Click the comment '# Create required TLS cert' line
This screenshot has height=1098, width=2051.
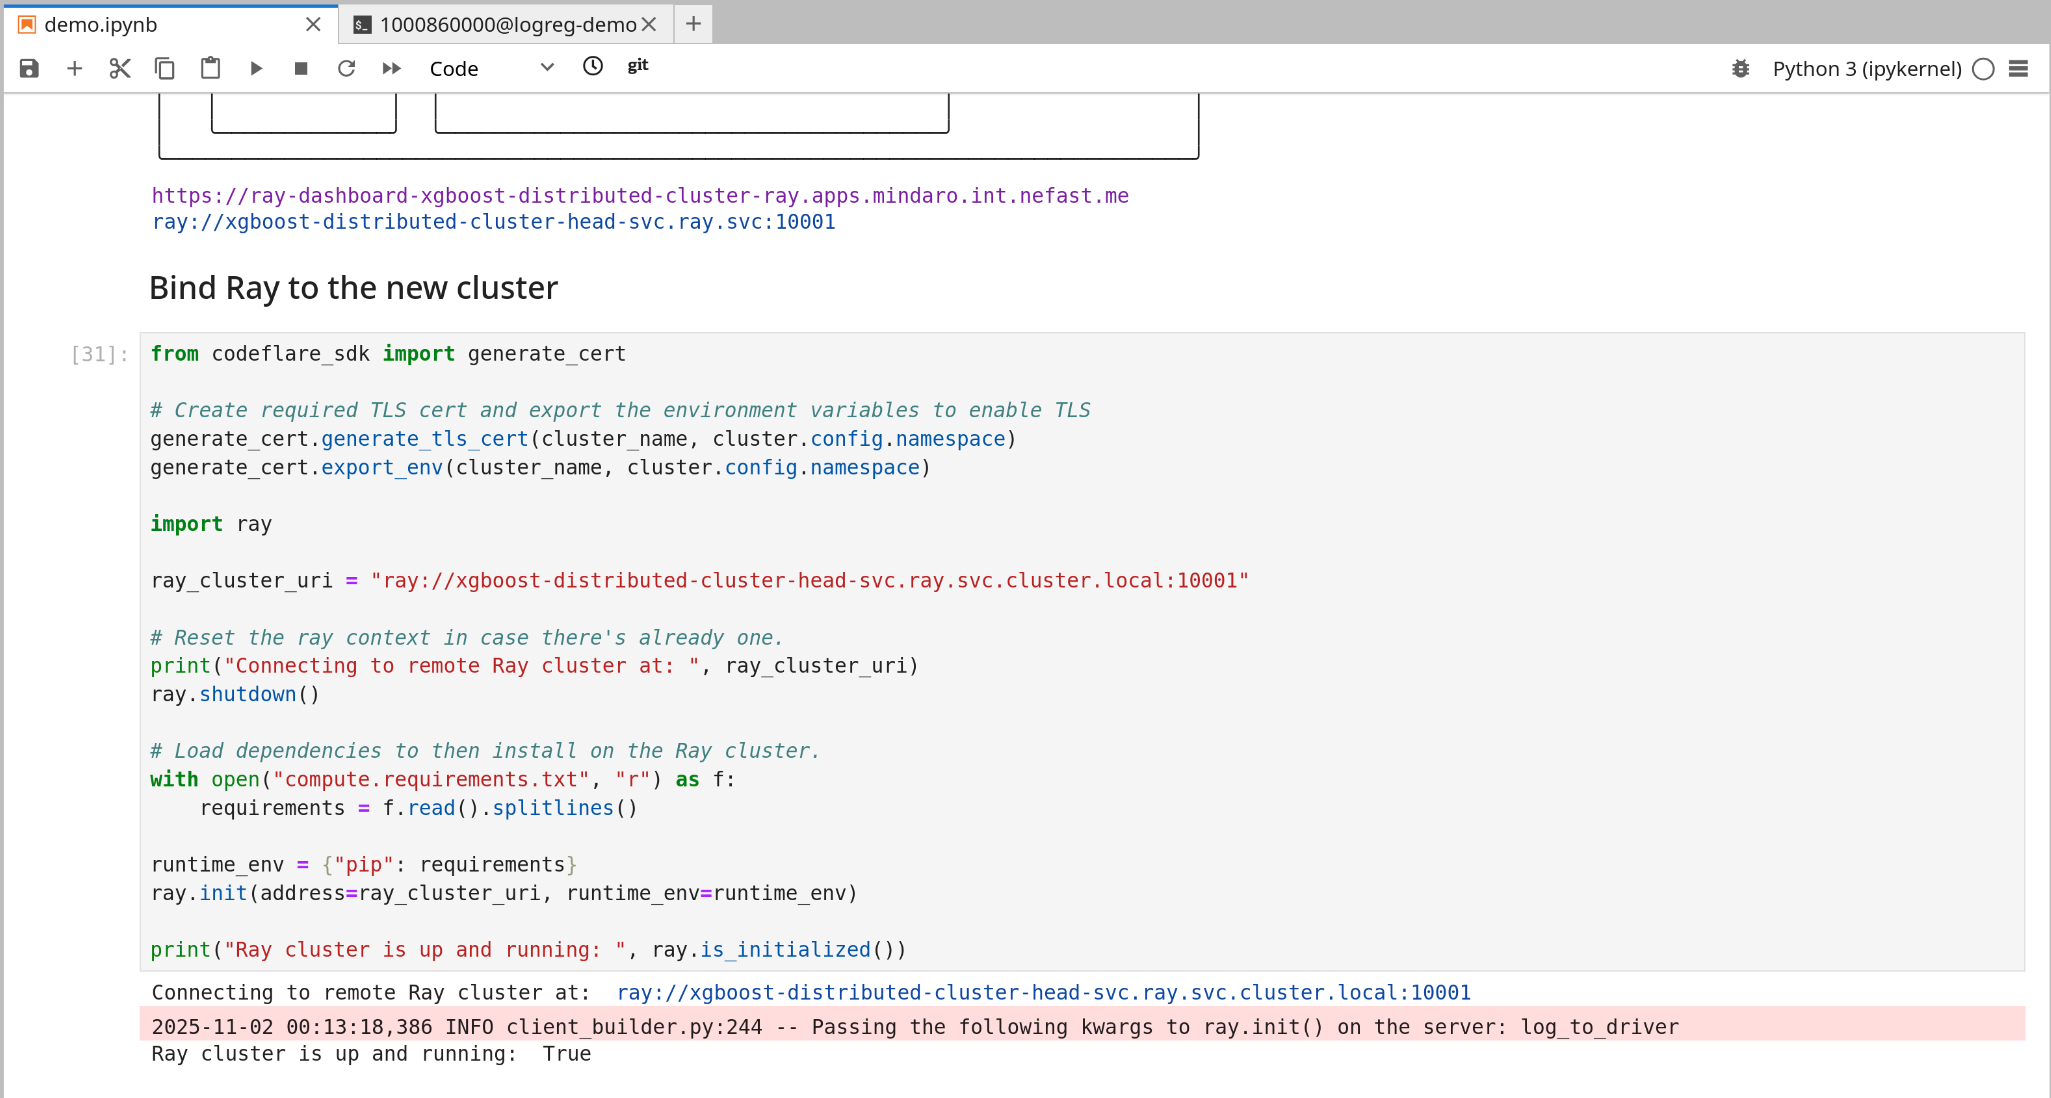pos(620,410)
